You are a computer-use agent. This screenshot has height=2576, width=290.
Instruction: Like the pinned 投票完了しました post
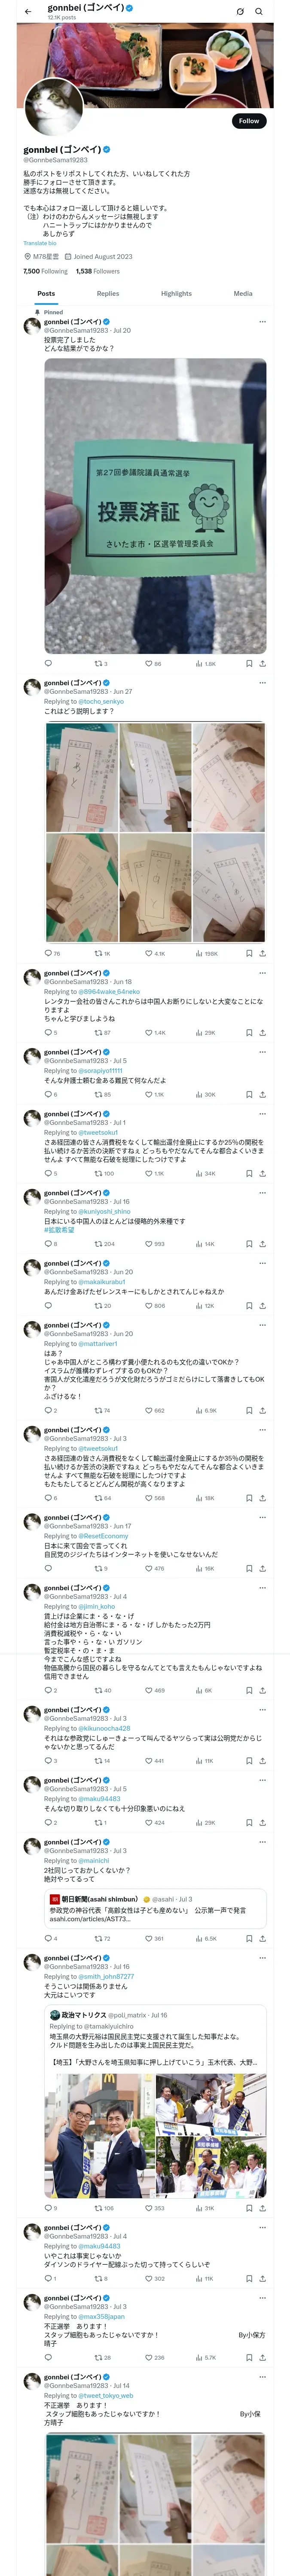coord(148,663)
